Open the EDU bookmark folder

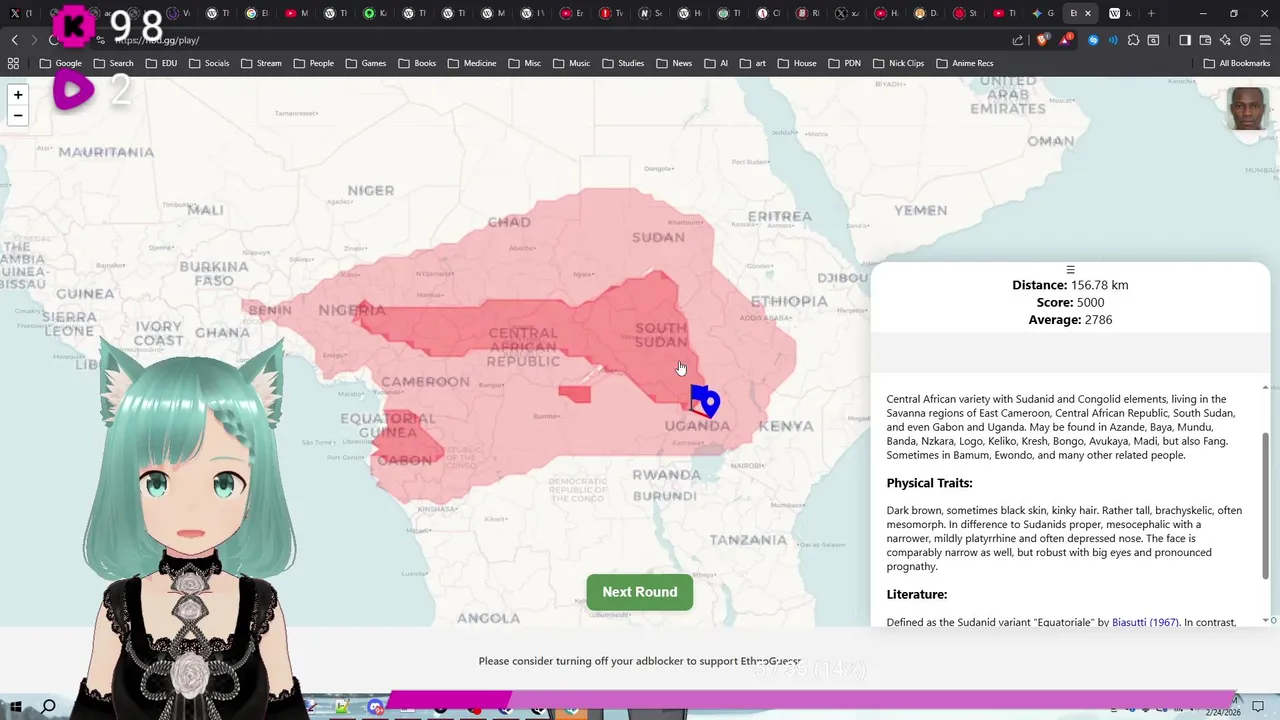(161, 63)
